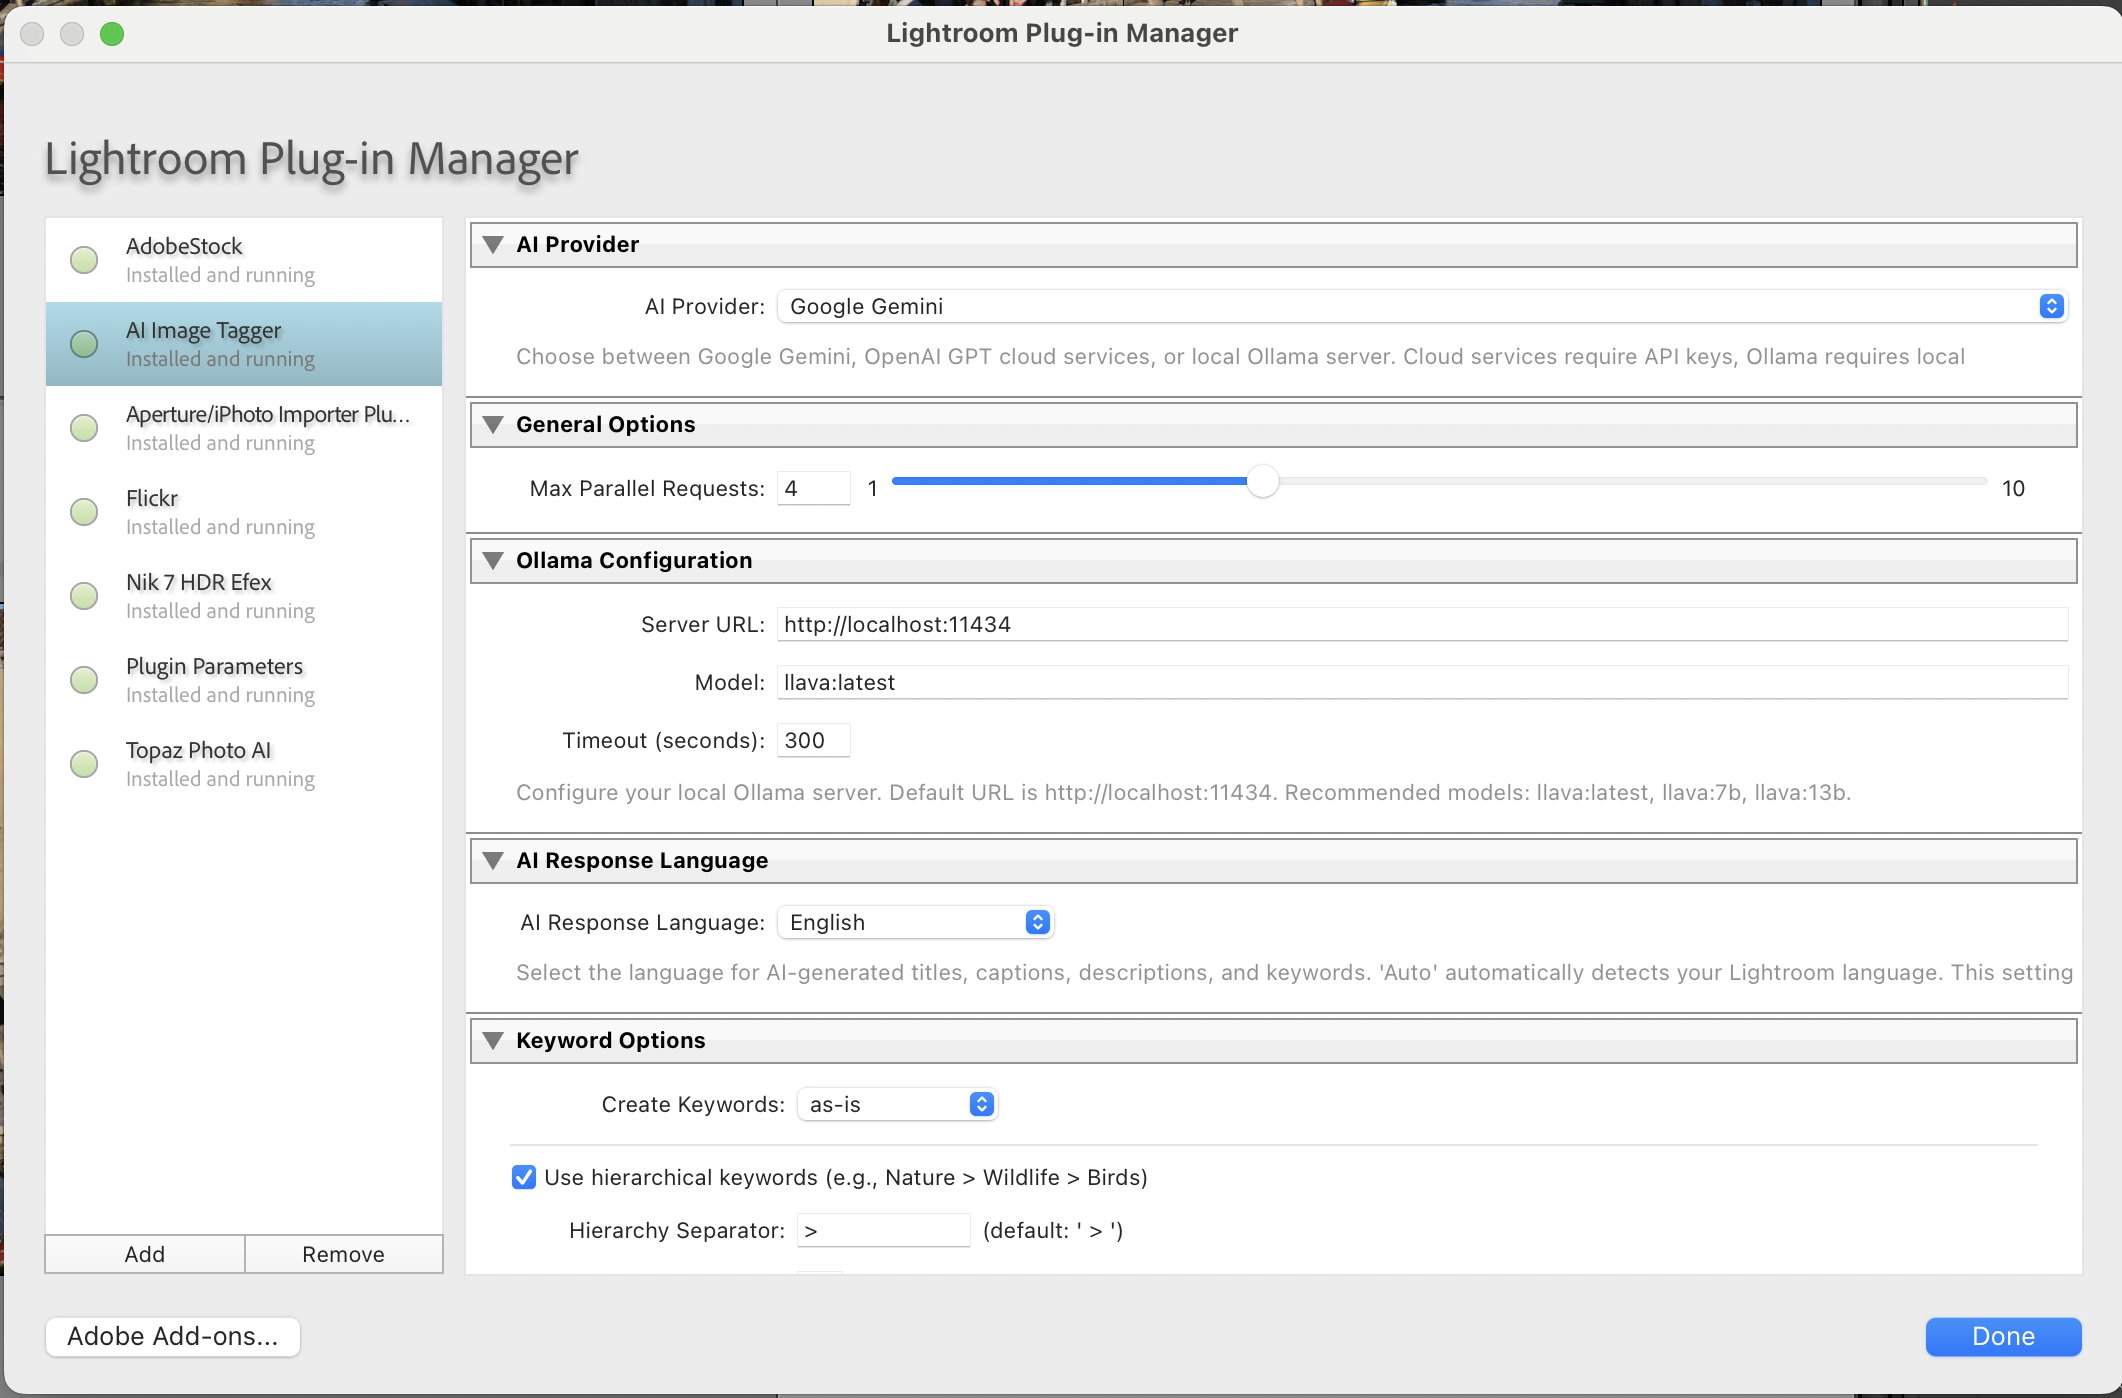Image resolution: width=2122 pixels, height=1398 pixels.
Task: Collapse the Ollama Configuration section
Action: [x=492, y=560]
